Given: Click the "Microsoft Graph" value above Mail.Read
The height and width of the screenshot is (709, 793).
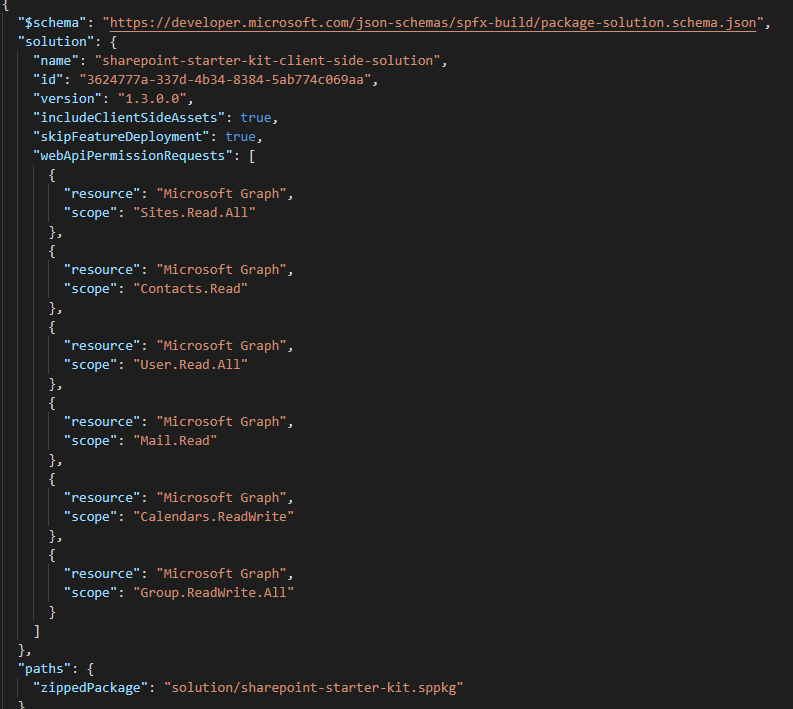Looking at the screenshot, I should pos(222,422).
